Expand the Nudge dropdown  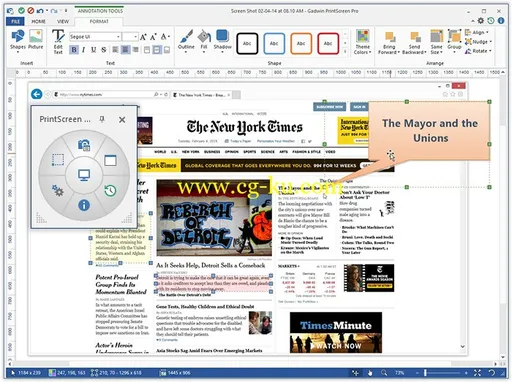[x=478, y=42]
